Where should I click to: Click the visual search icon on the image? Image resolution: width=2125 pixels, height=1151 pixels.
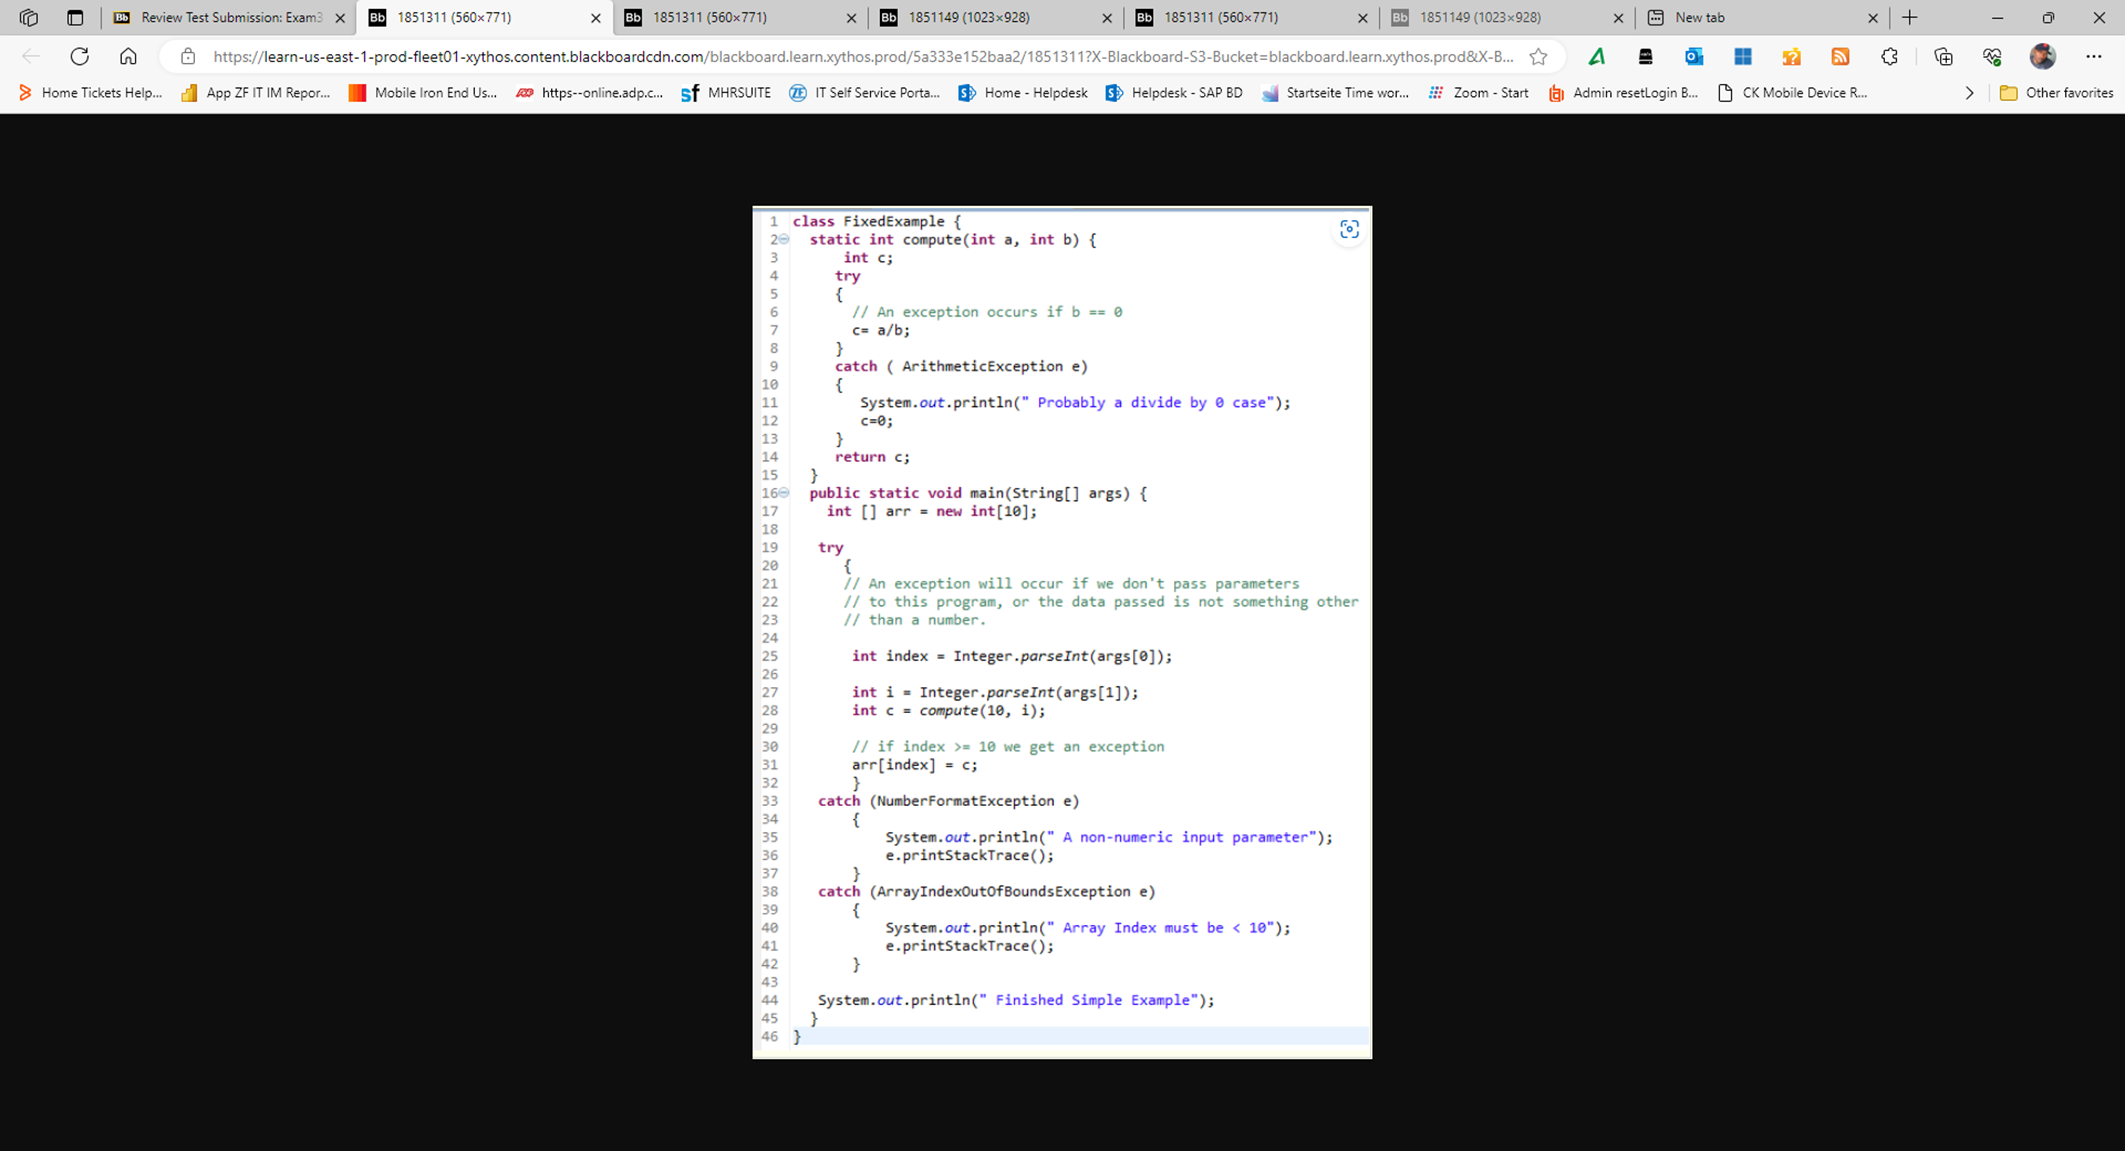point(1349,230)
